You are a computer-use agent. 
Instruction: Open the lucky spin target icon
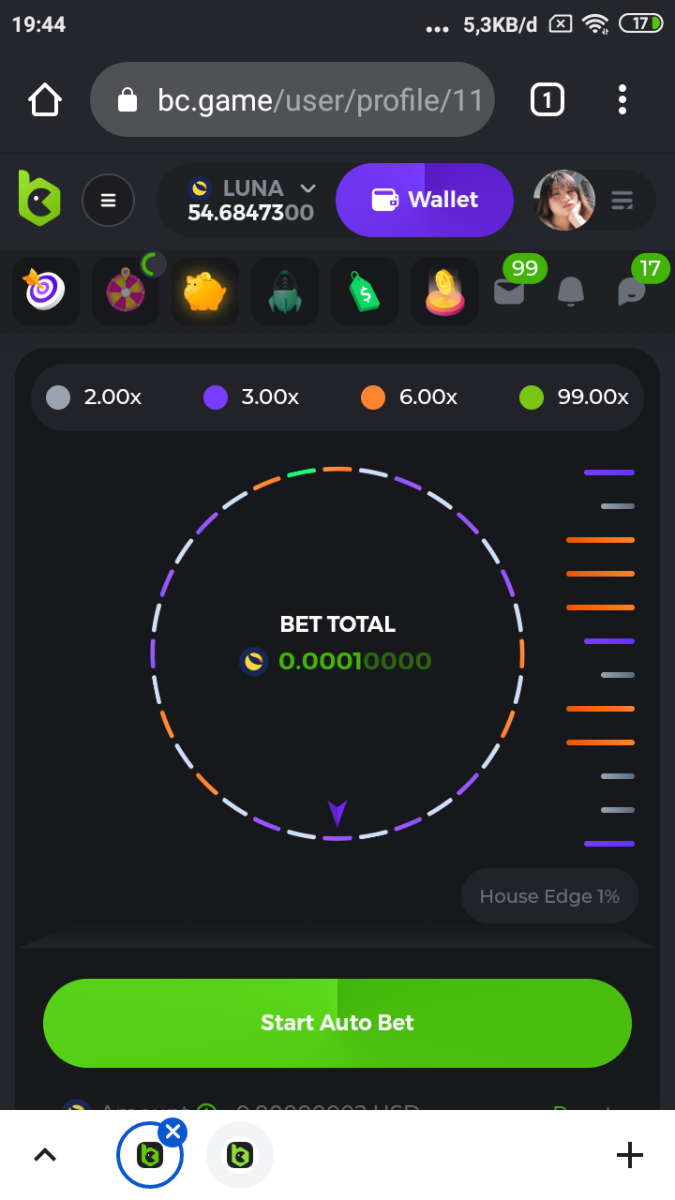(x=45, y=291)
